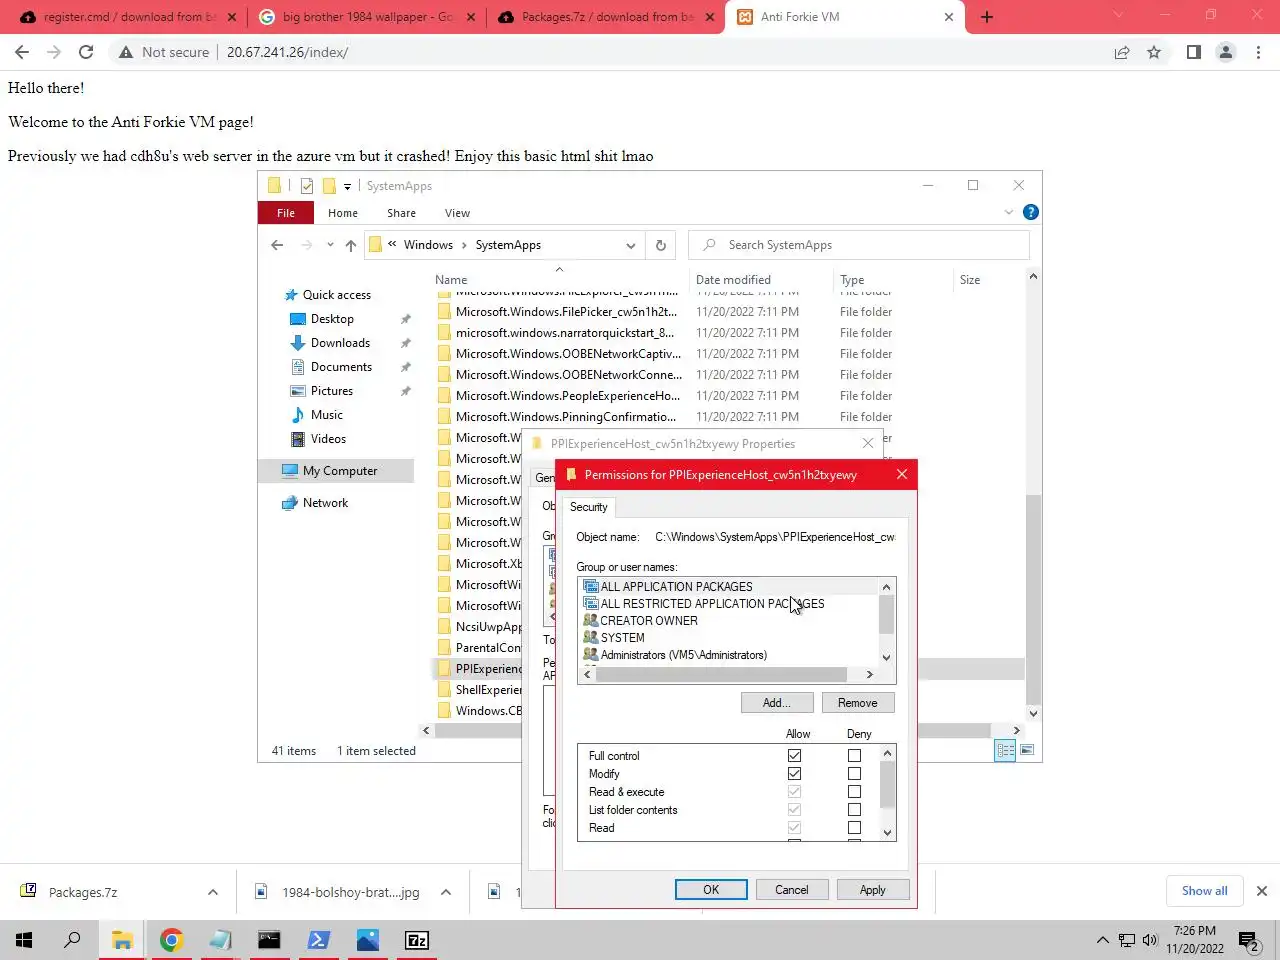Click OK in Permissions dialog

(711, 890)
